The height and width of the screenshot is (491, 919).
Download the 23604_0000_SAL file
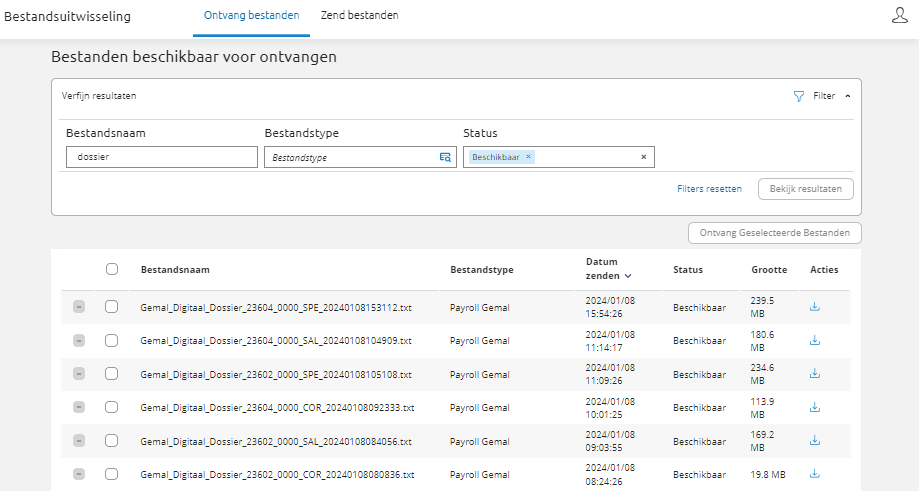[x=814, y=340]
